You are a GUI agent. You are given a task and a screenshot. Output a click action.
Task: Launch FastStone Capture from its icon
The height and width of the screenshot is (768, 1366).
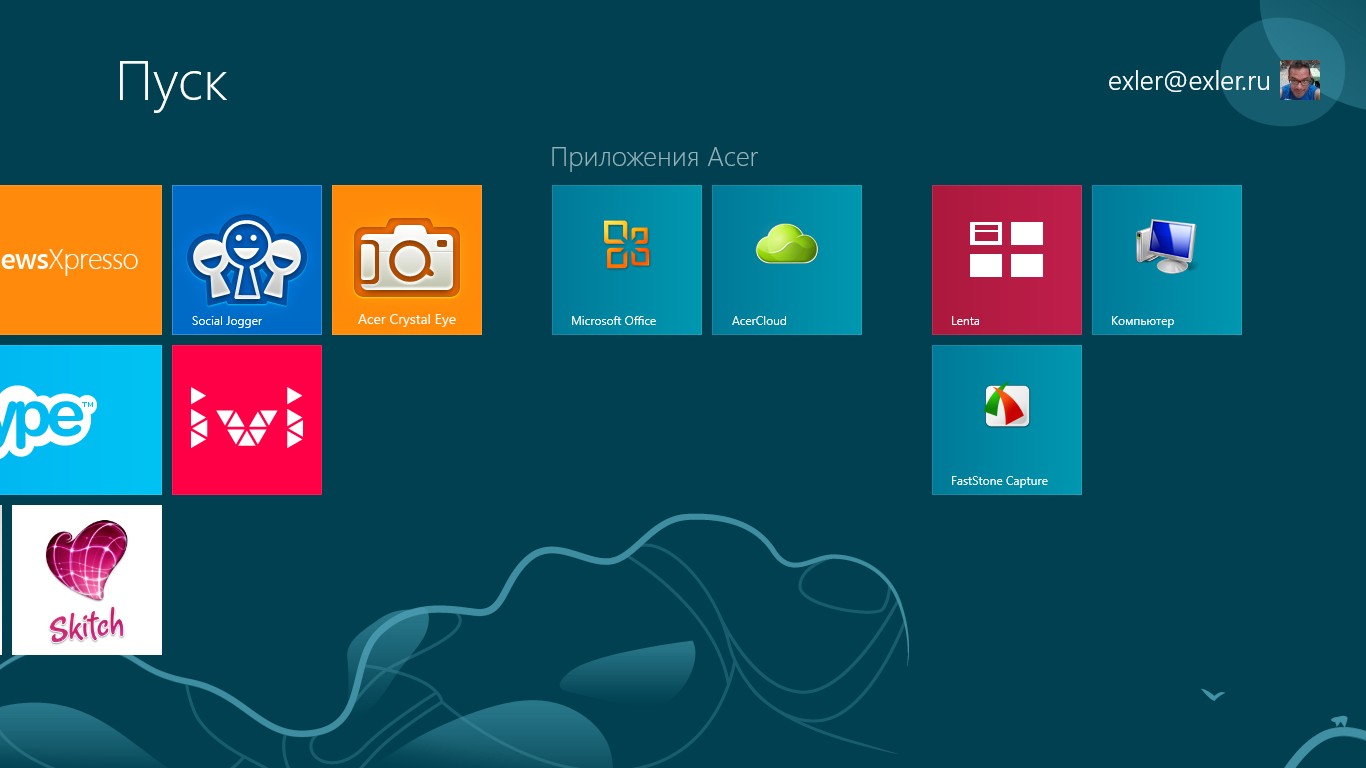point(1007,406)
